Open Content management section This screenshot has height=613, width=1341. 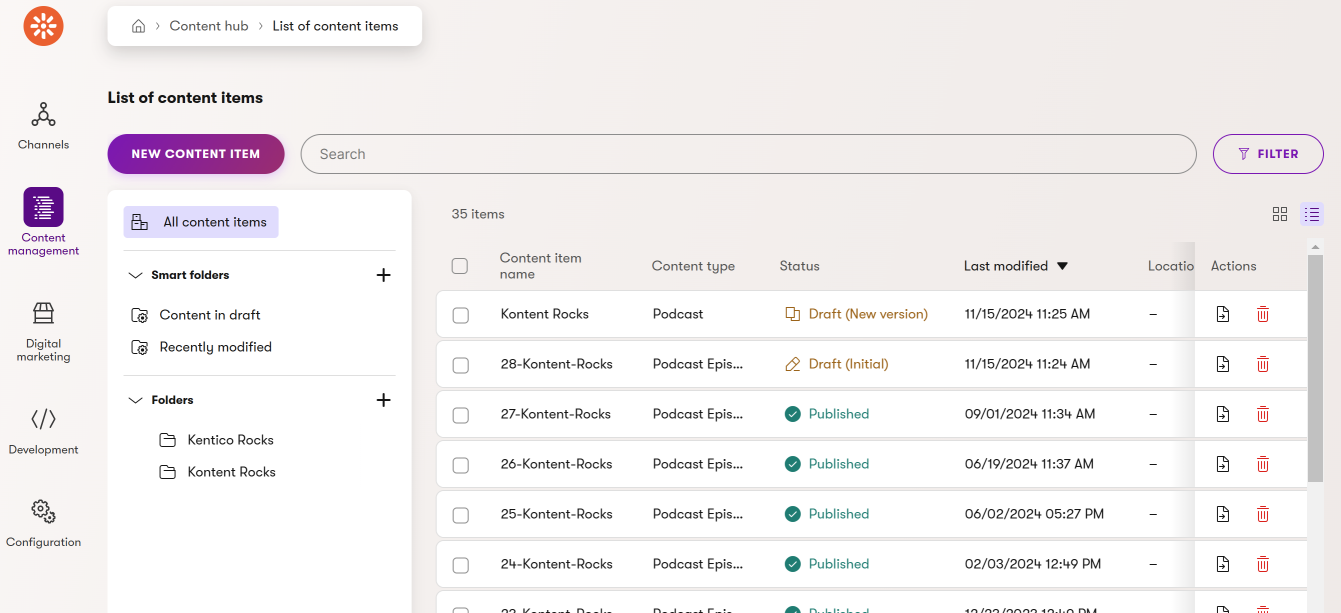[x=43, y=222]
